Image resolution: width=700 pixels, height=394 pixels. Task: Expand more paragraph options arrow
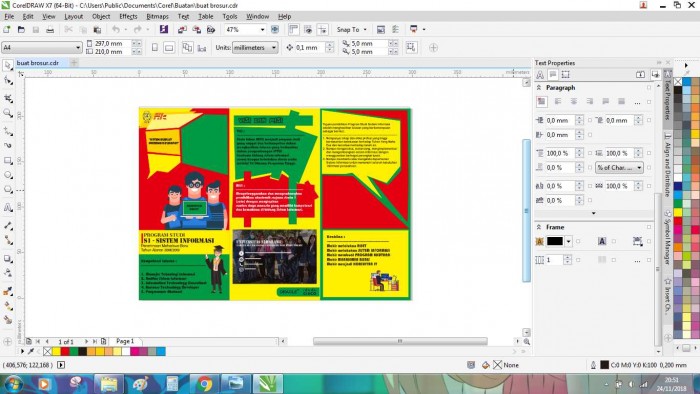click(x=593, y=213)
